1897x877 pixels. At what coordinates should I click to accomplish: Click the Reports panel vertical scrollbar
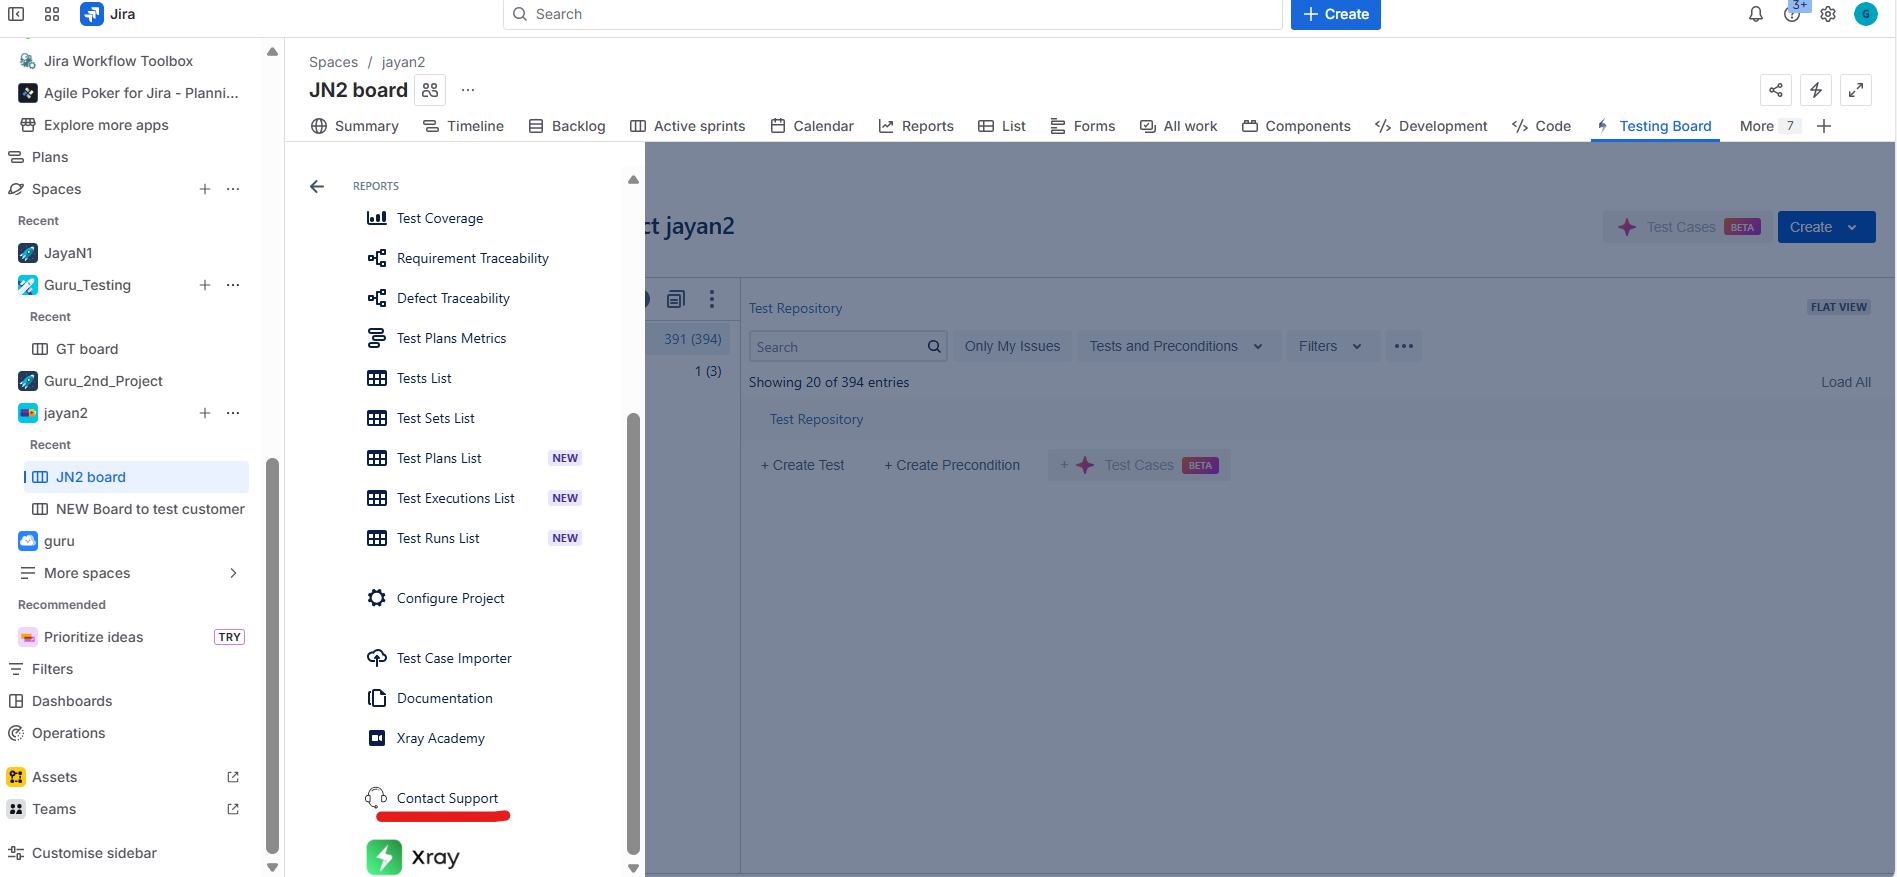[x=633, y=630]
